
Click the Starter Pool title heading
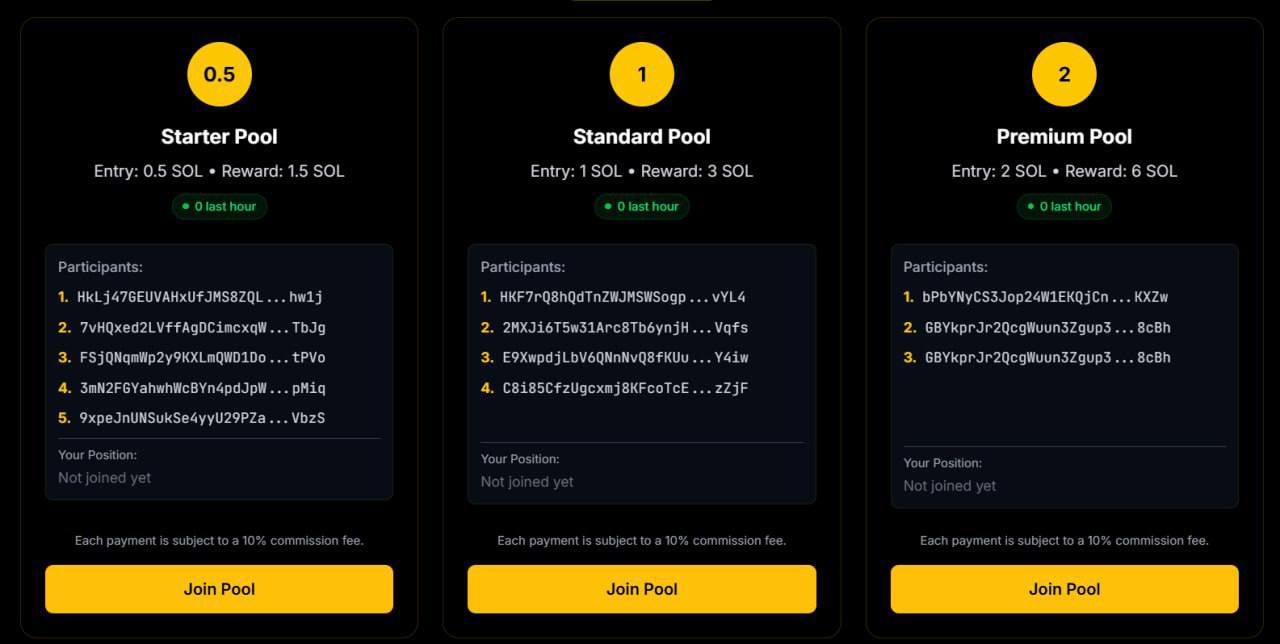coord(219,137)
